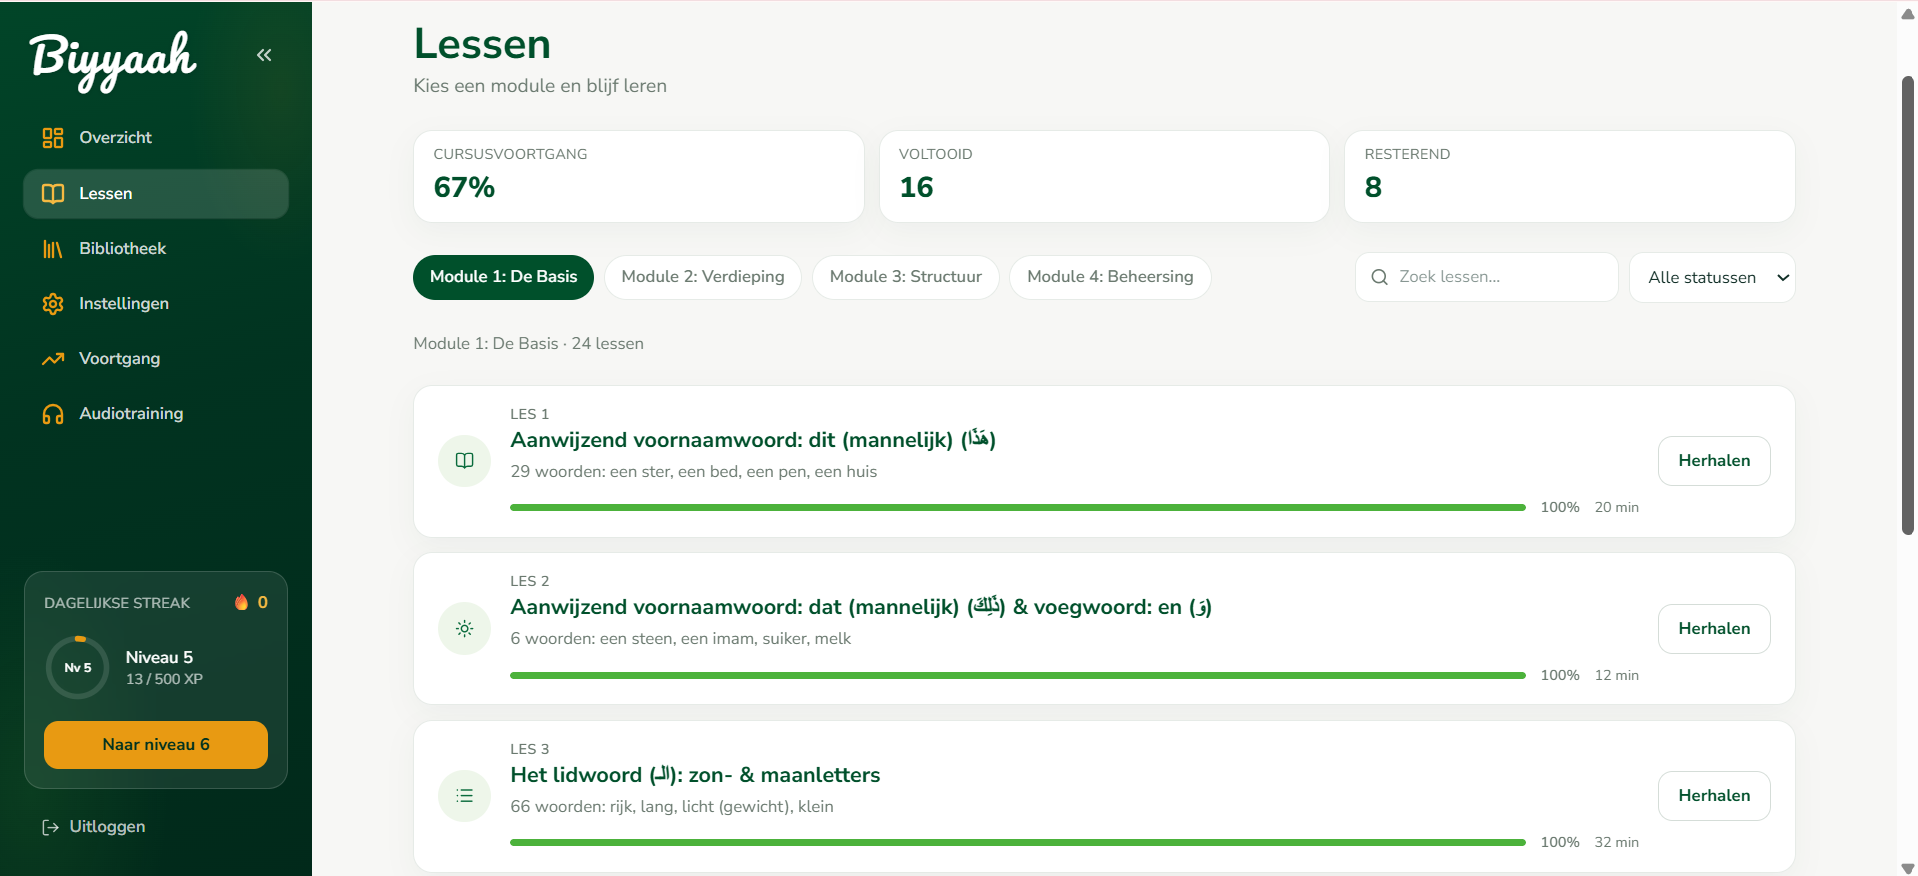Click the Nv 5 level ring

[78, 667]
